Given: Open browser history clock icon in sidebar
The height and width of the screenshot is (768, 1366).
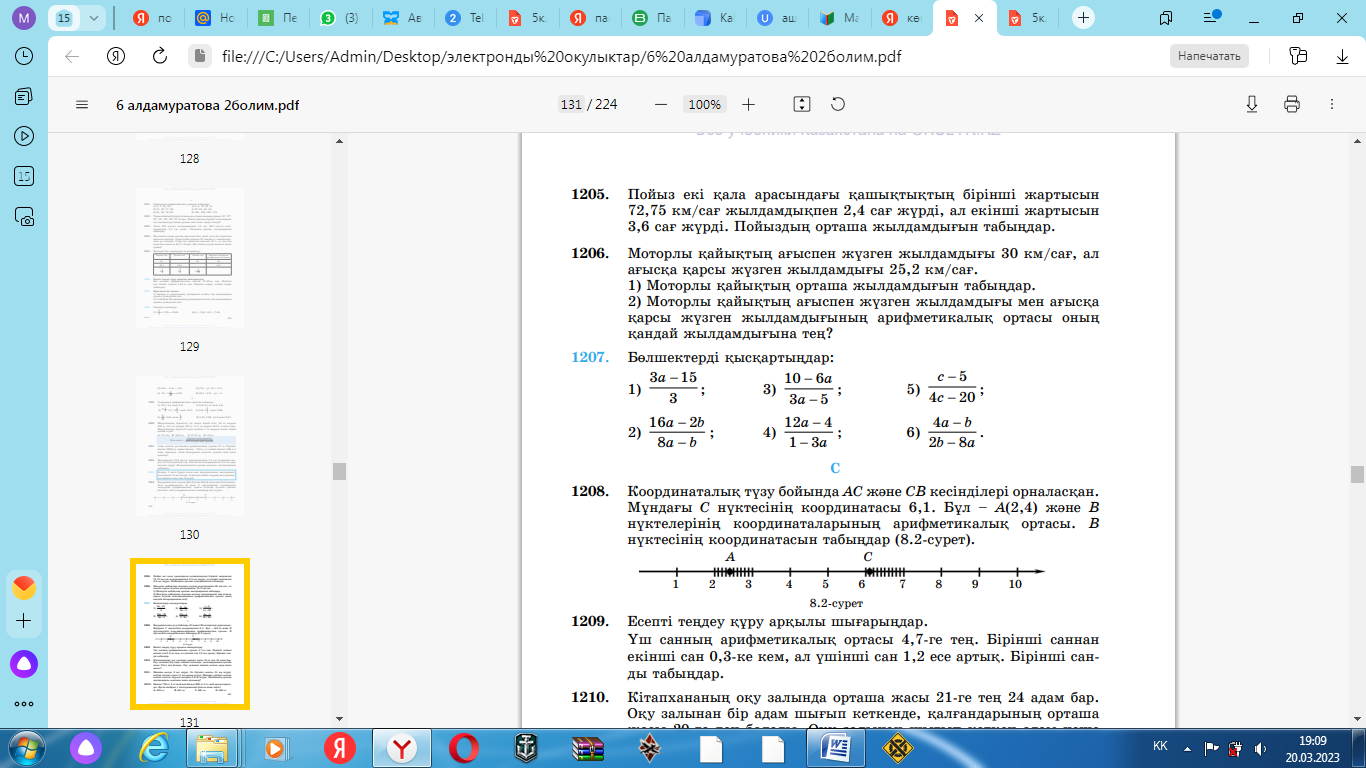Looking at the screenshot, I should pyautogui.click(x=25, y=56).
